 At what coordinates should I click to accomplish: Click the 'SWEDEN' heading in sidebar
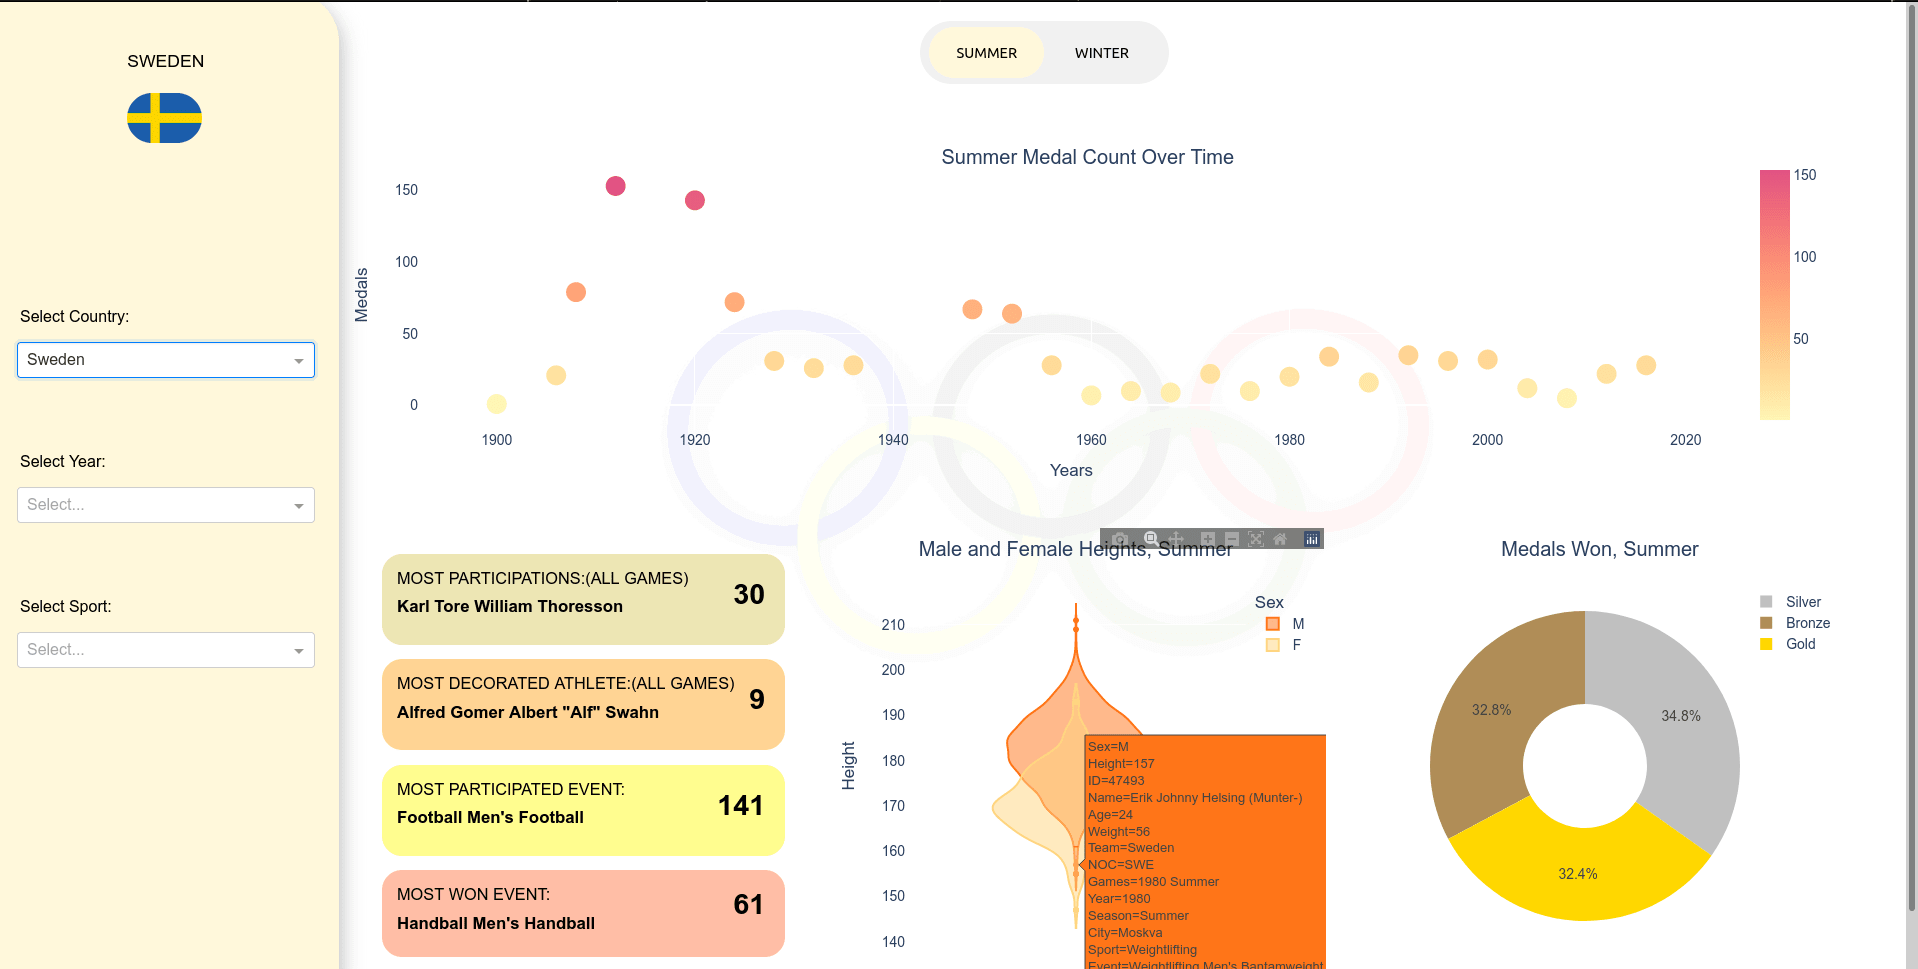pos(165,61)
